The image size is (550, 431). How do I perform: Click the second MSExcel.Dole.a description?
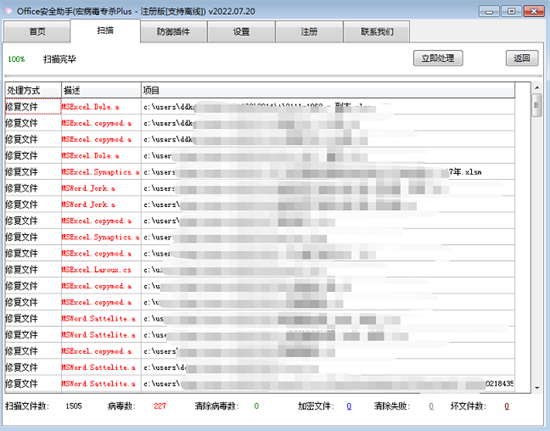pos(90,156)
